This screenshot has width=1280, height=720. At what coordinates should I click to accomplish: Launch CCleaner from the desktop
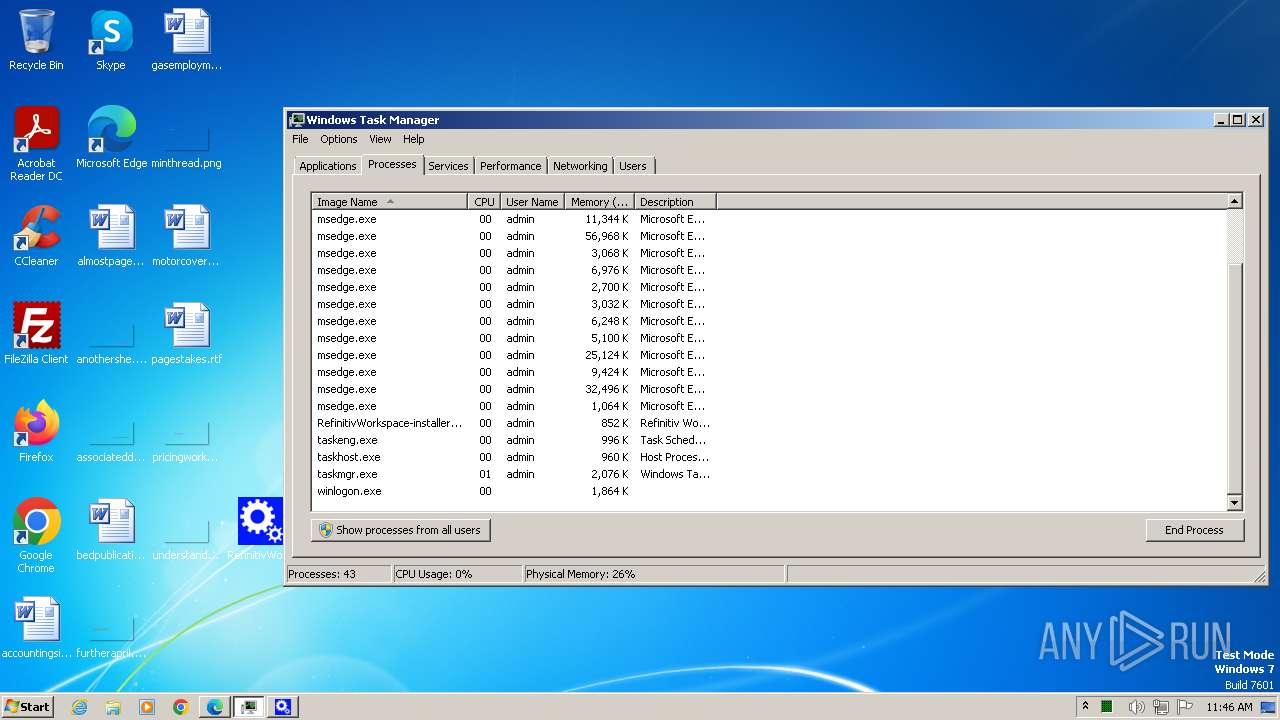coord(36,235)
